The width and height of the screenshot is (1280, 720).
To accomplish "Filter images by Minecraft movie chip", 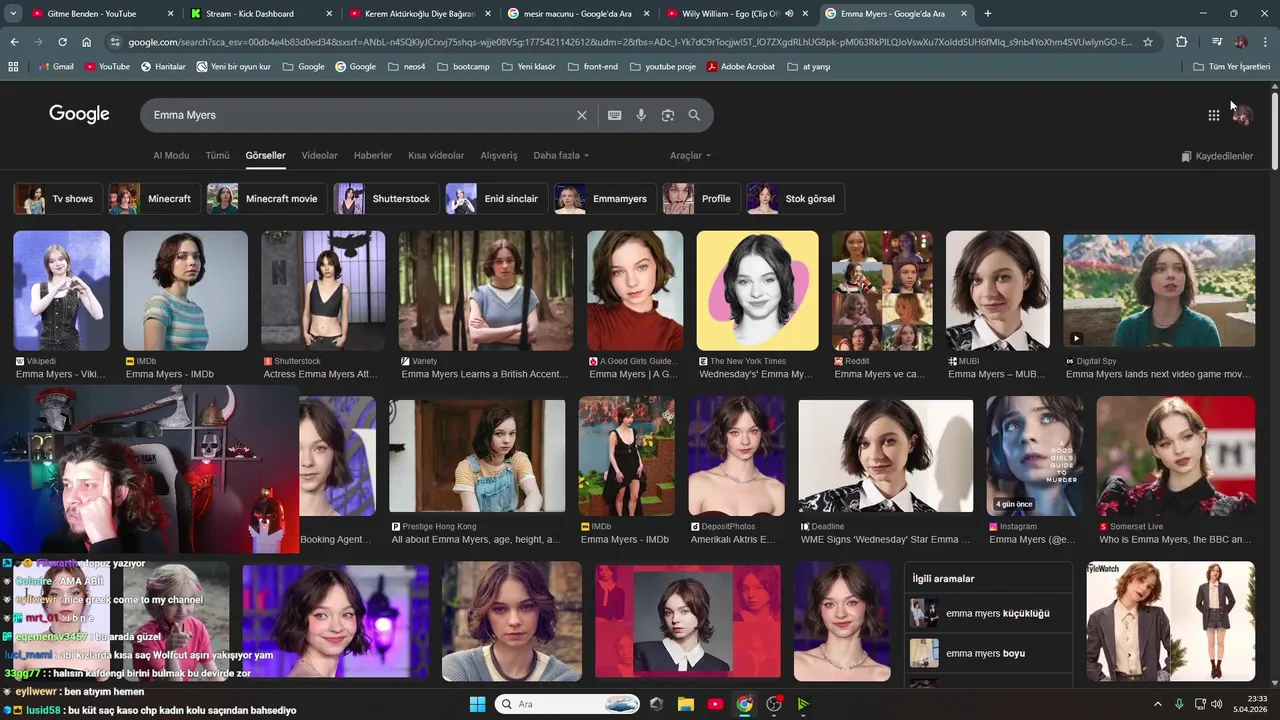I will 267,199.
